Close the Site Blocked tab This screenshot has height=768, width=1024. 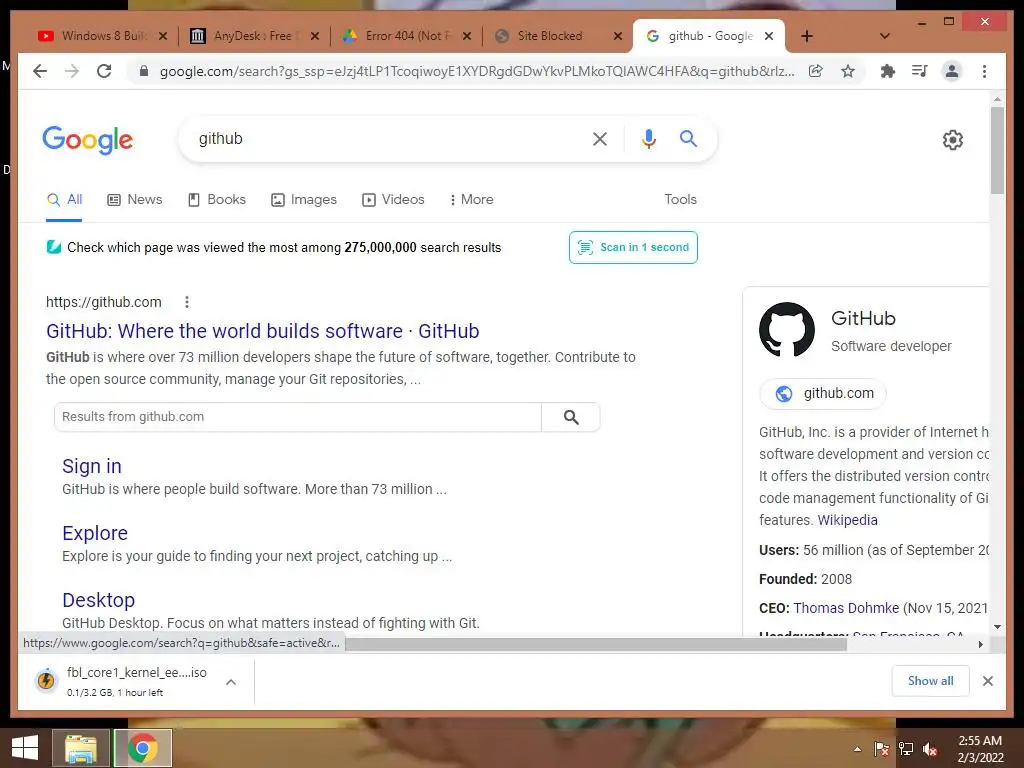tap(618, 36)
